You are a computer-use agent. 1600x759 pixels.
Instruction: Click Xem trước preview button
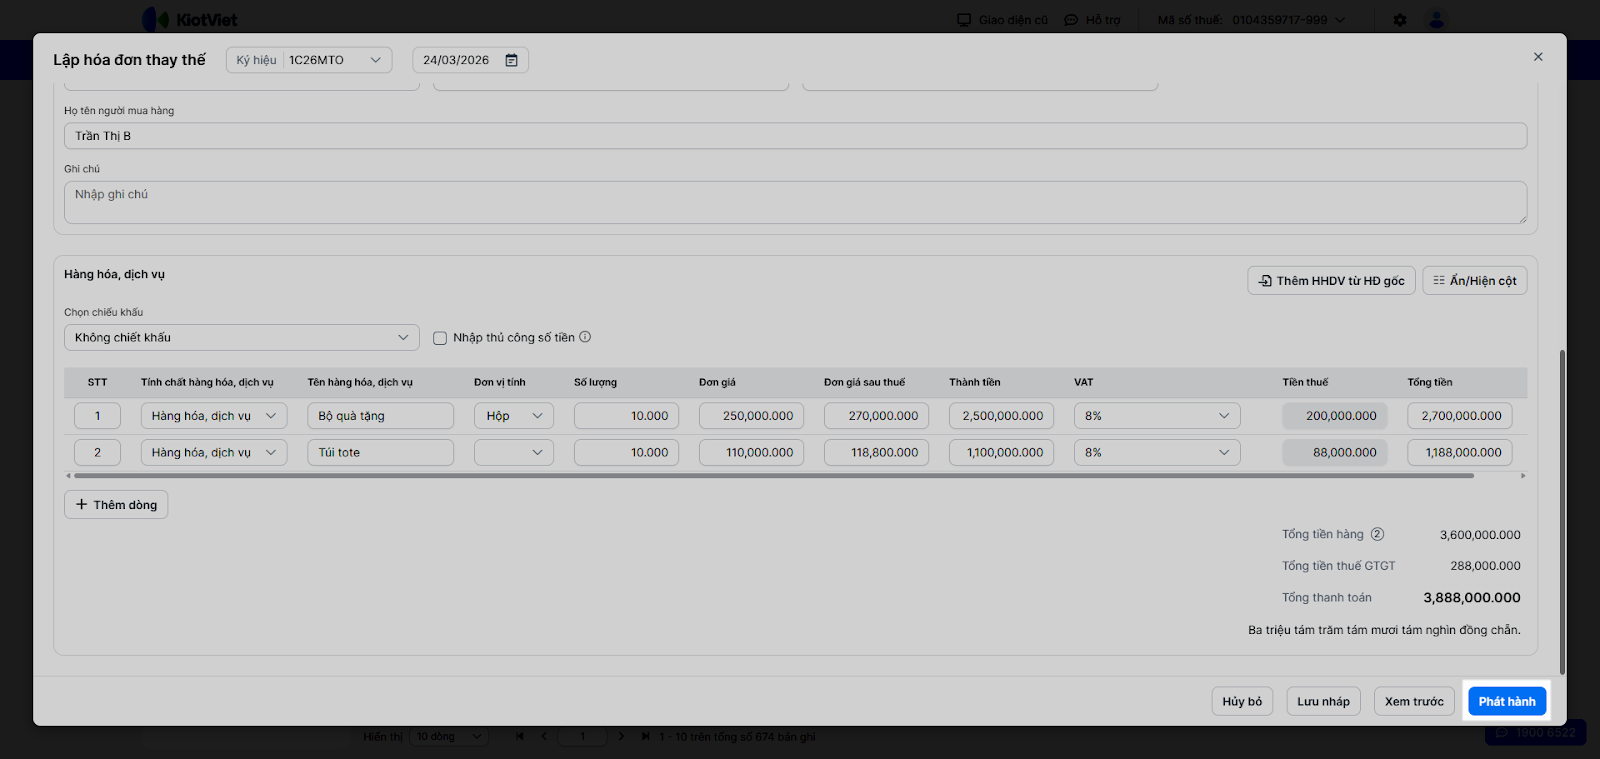(x=1413, y=701)
